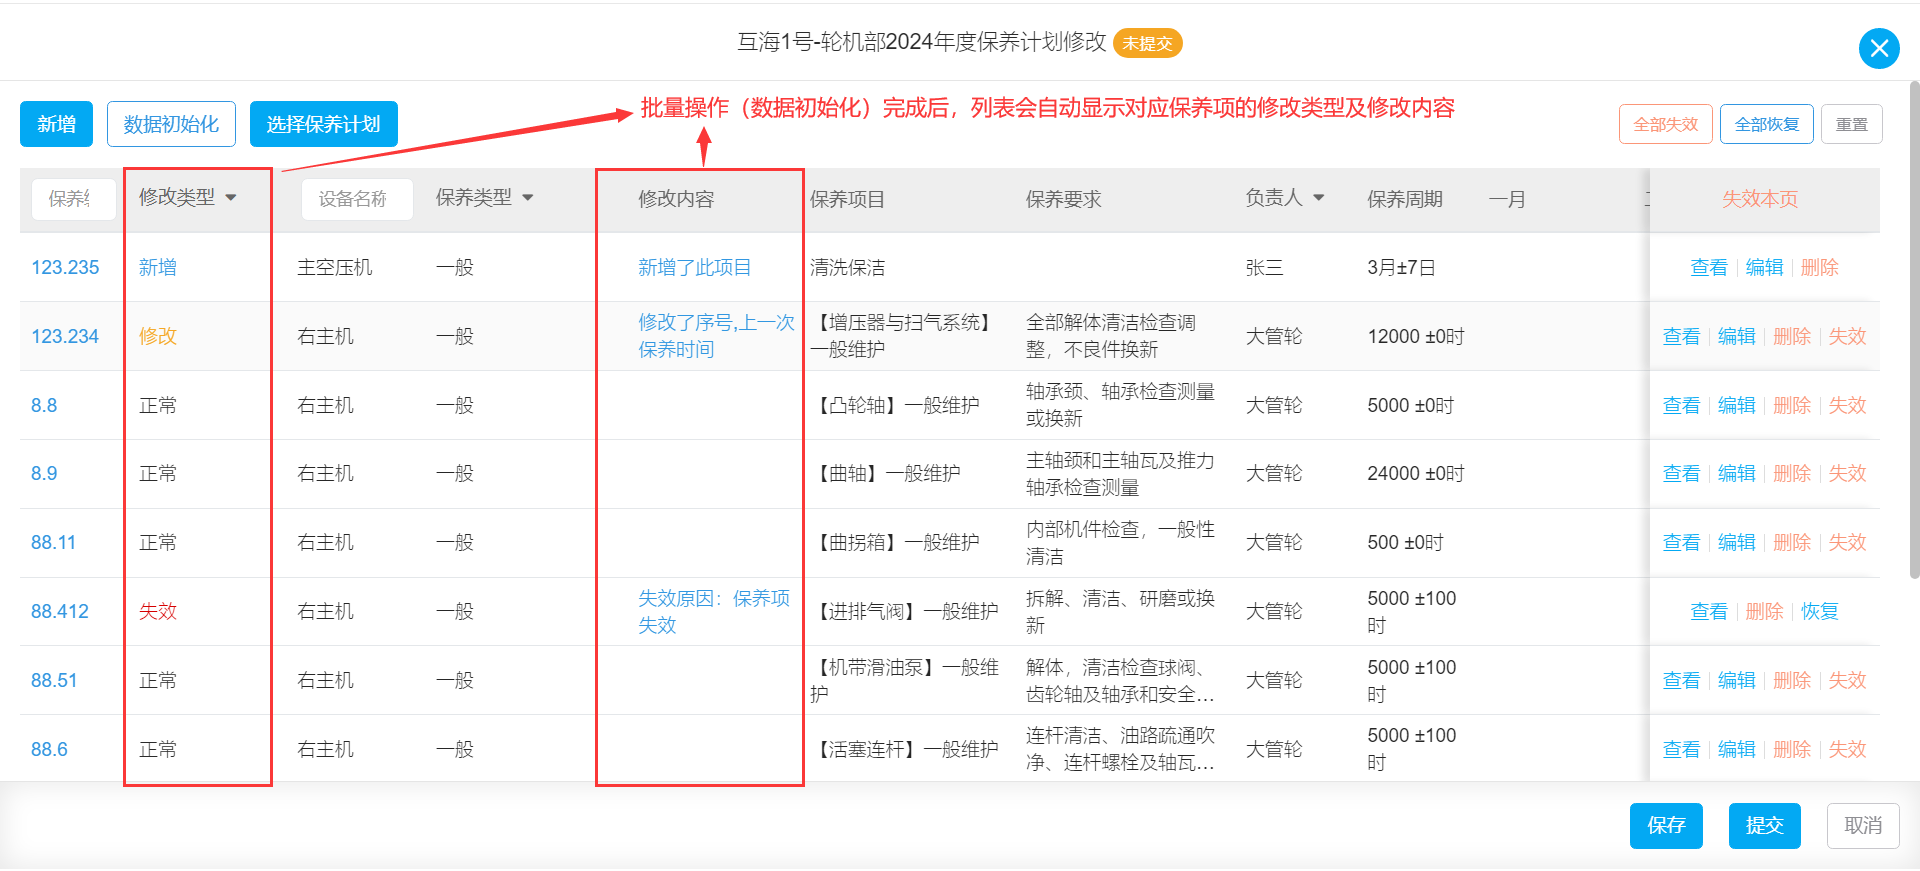Click the 取消 button

coord(1863,826)
